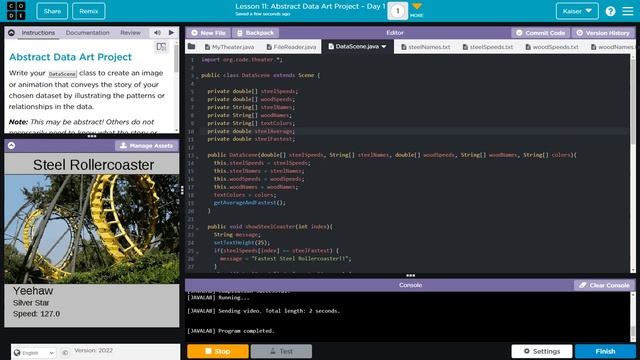This screenshot has height=360, width=640.
Task: Expand the MORE lesson dropdown arrow
Action: coord(416,7)
